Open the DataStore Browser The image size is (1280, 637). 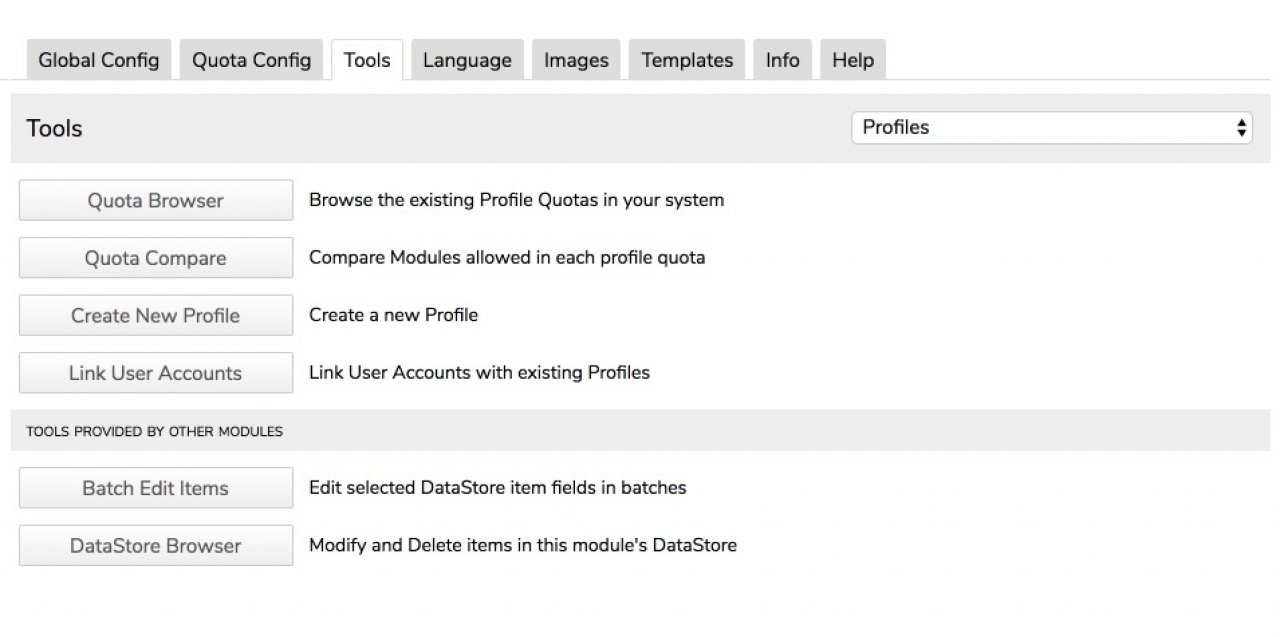point(156,546)
